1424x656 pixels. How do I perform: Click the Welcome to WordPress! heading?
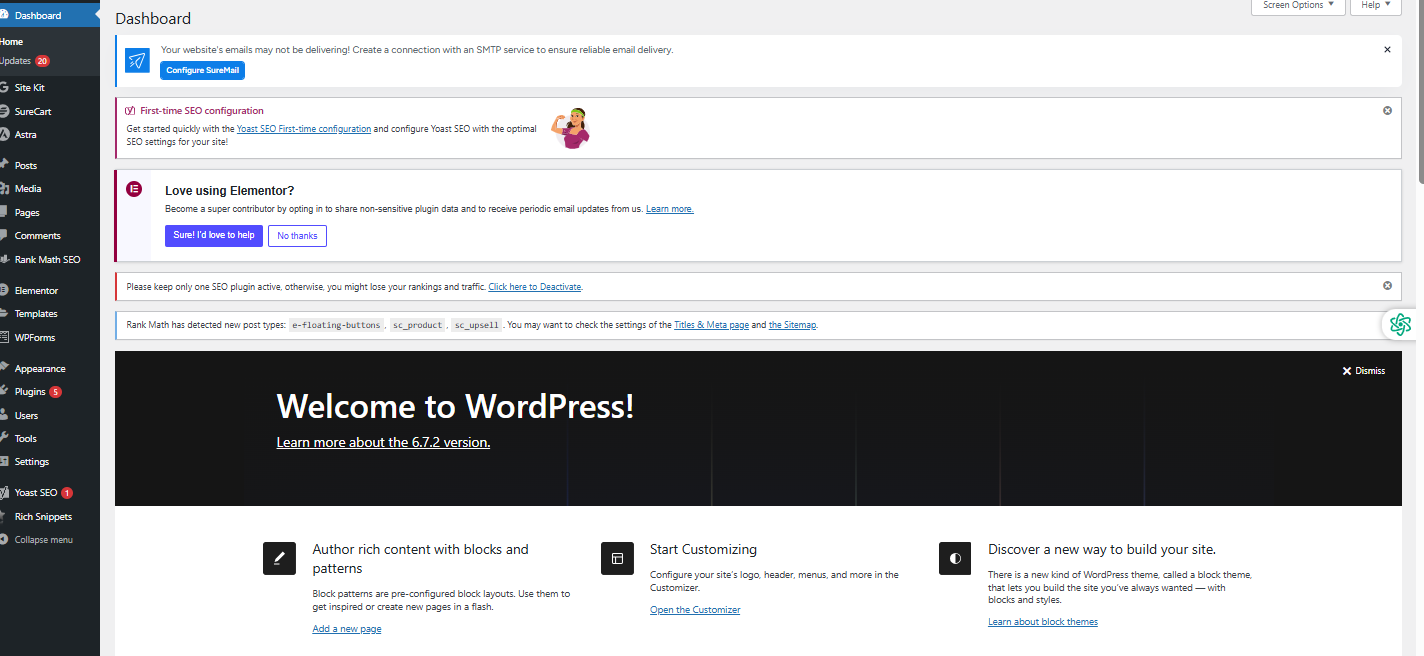455,406
